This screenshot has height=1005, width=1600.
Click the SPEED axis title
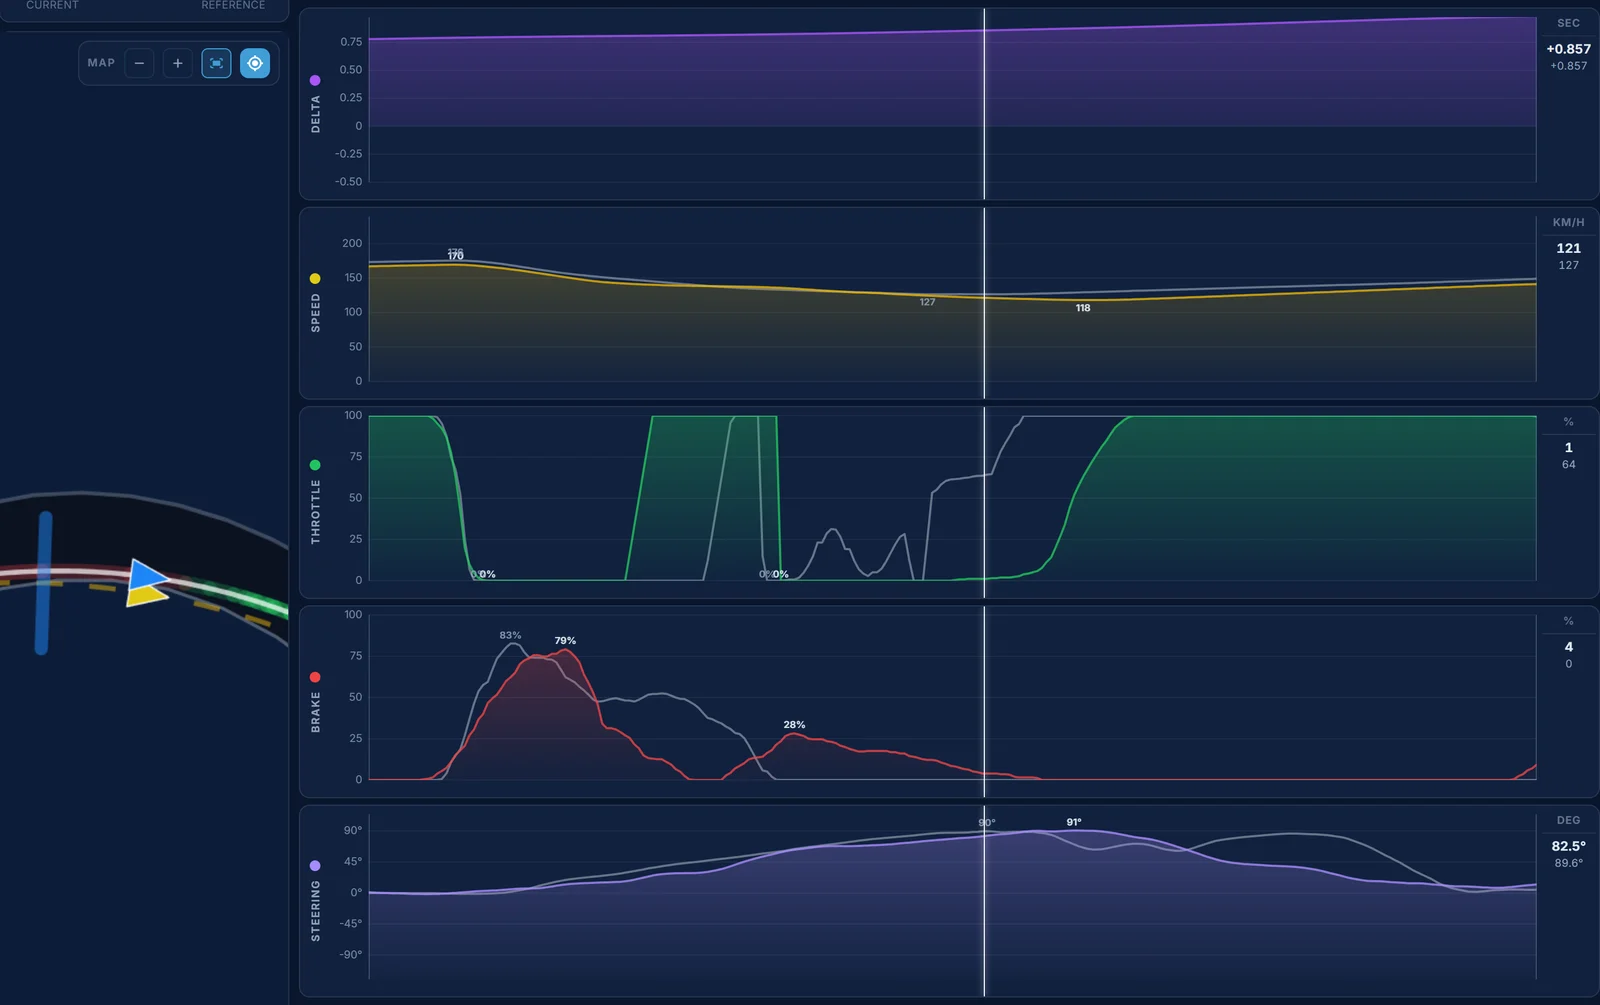(316, 313)
